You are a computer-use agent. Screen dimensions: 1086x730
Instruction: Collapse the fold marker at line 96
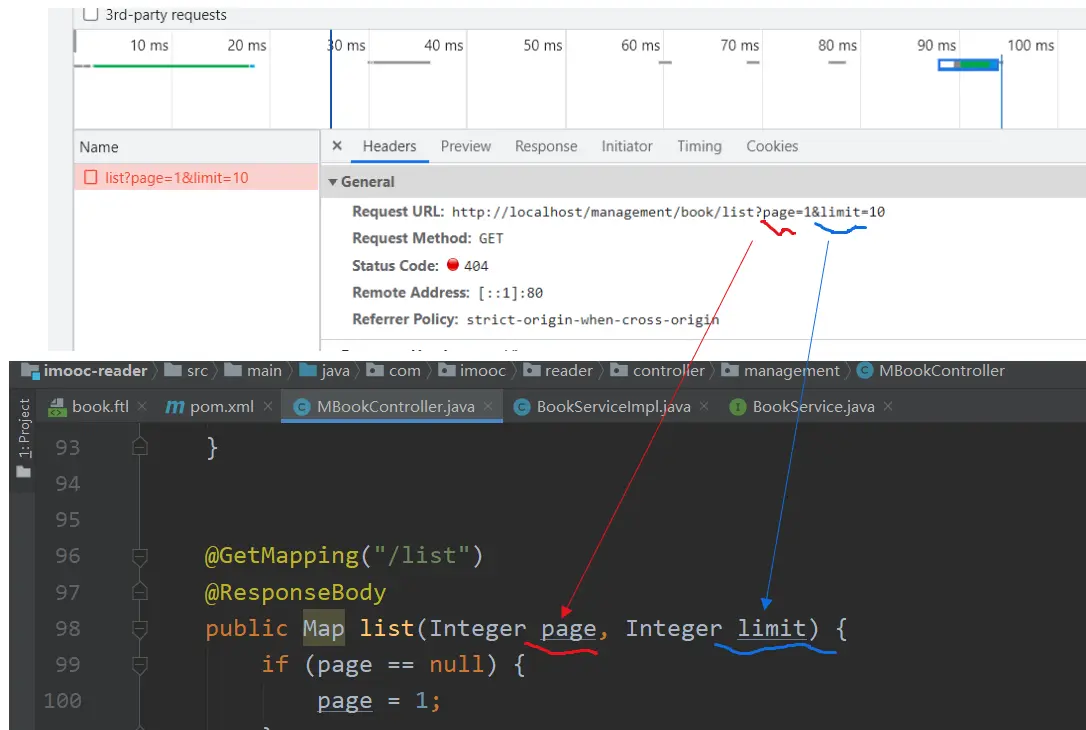coord(139,556)
